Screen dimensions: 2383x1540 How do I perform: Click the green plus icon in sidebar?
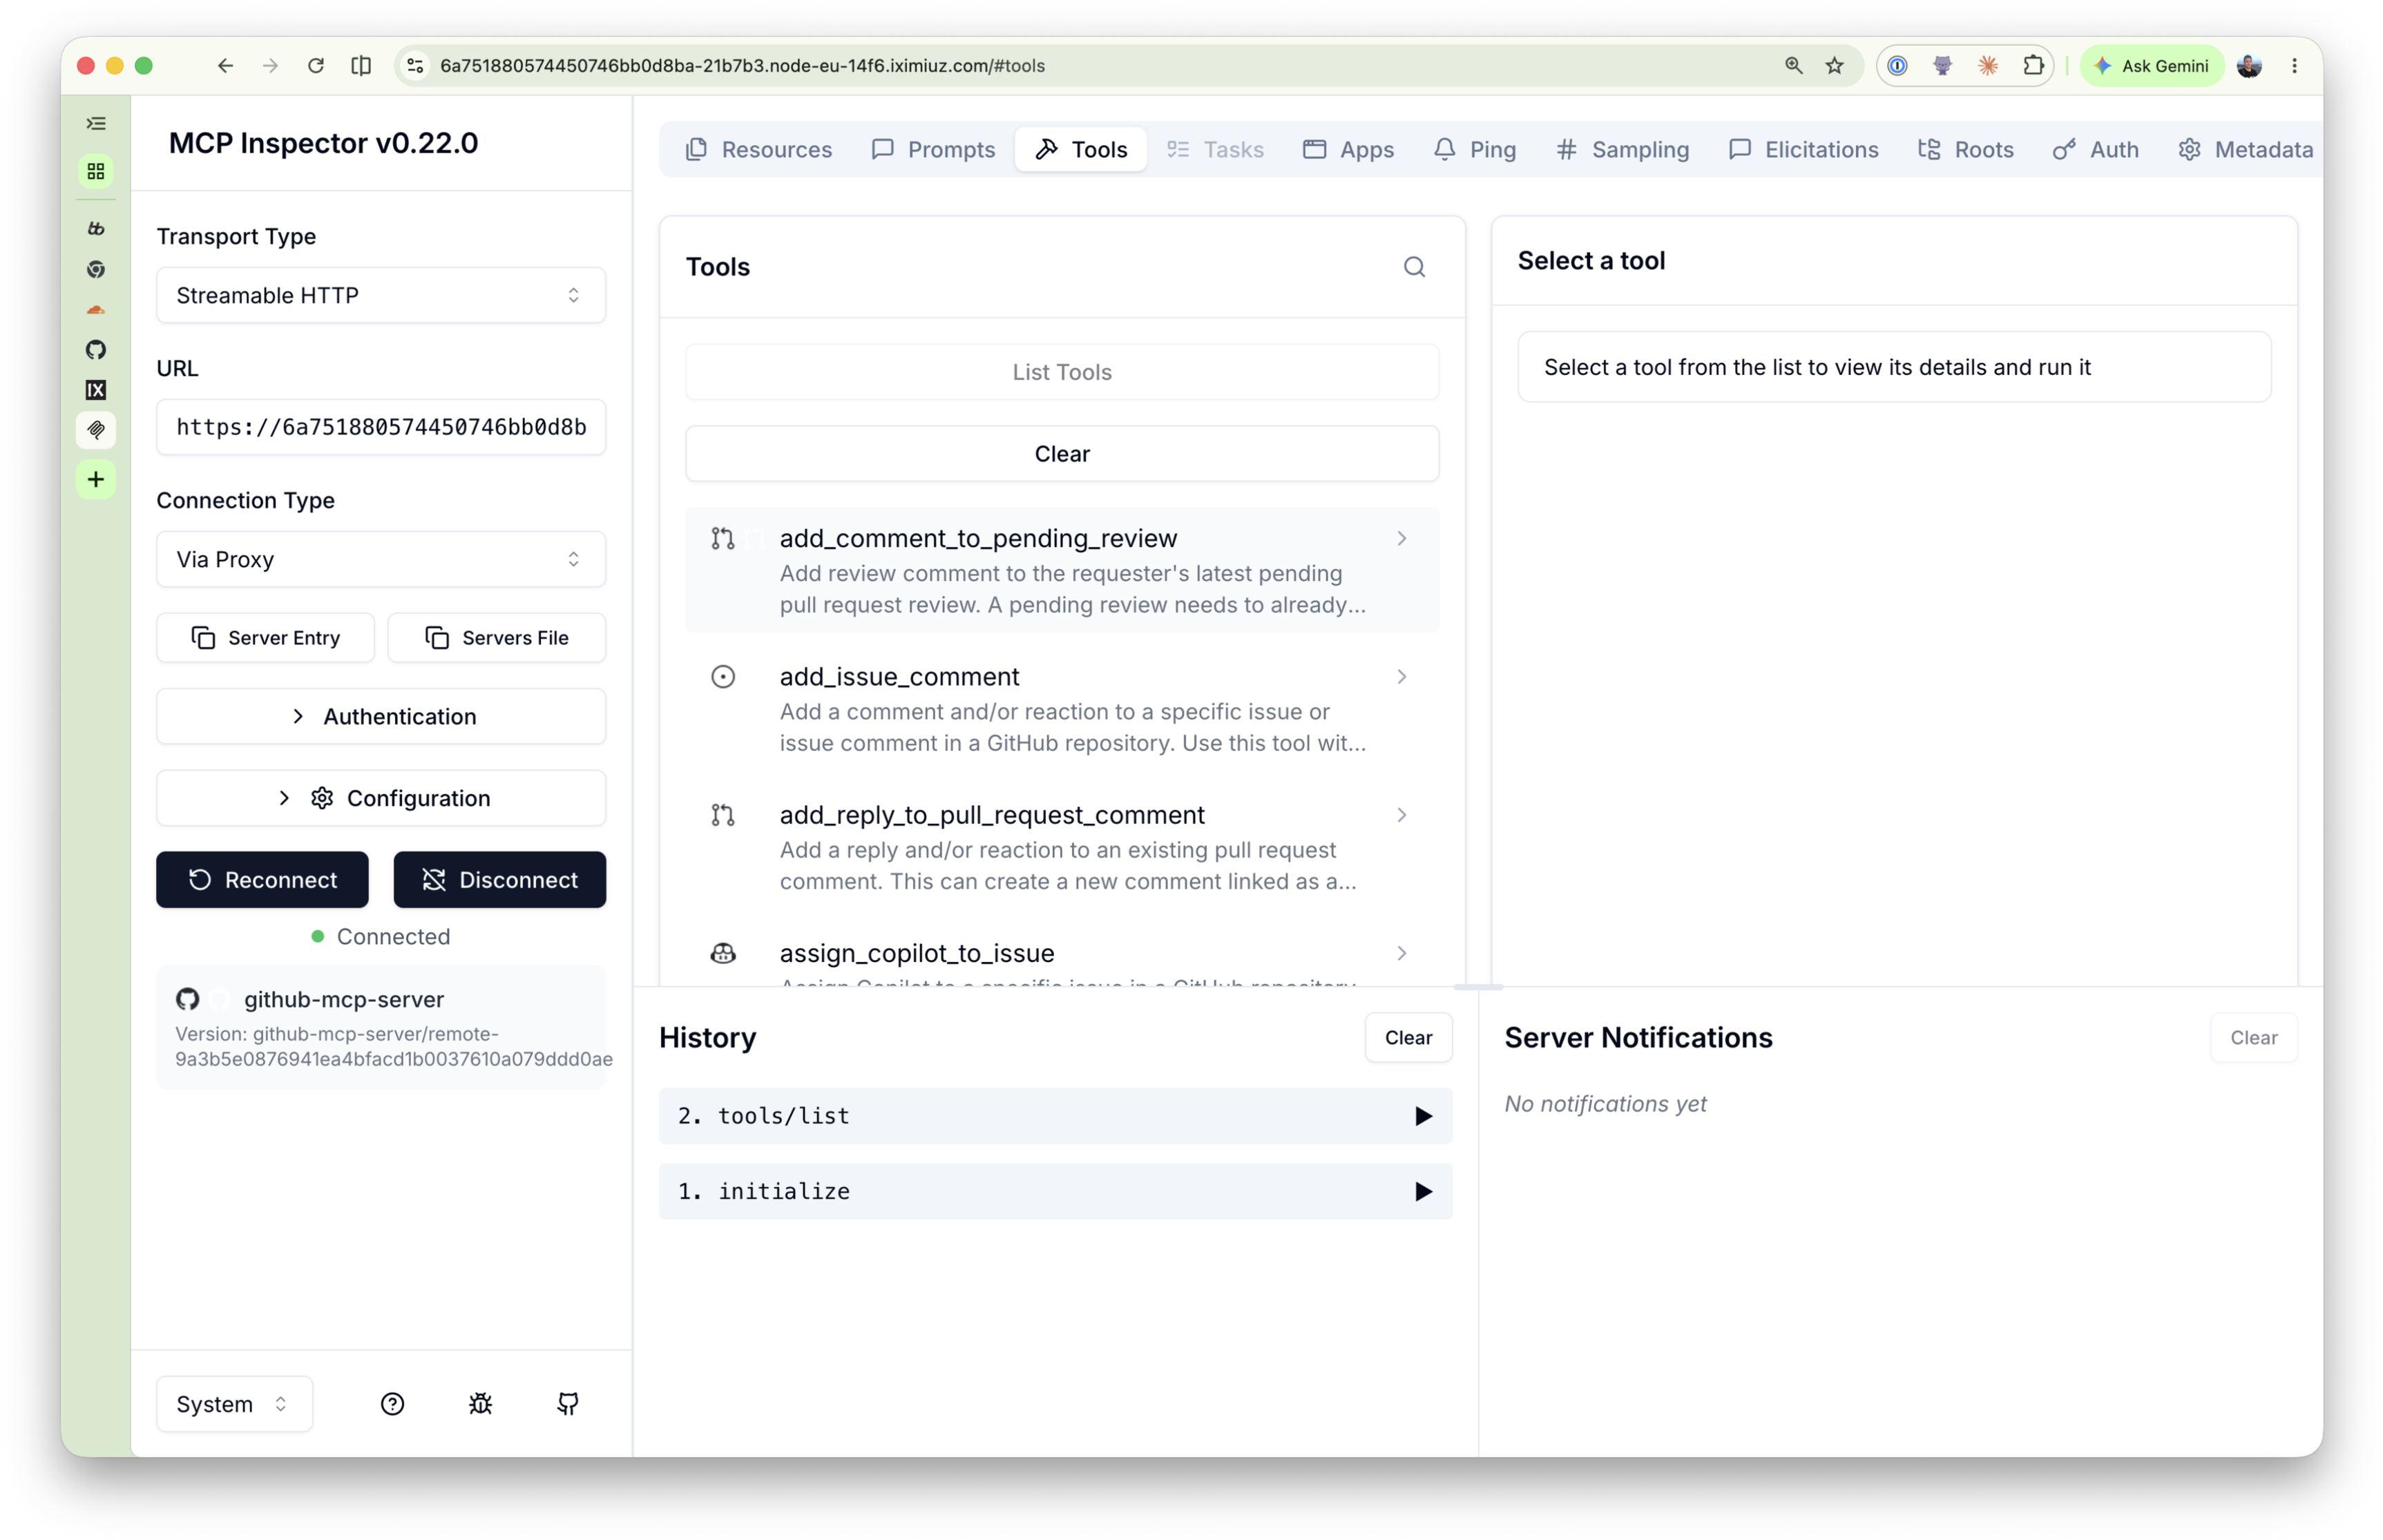pos(96,479)
